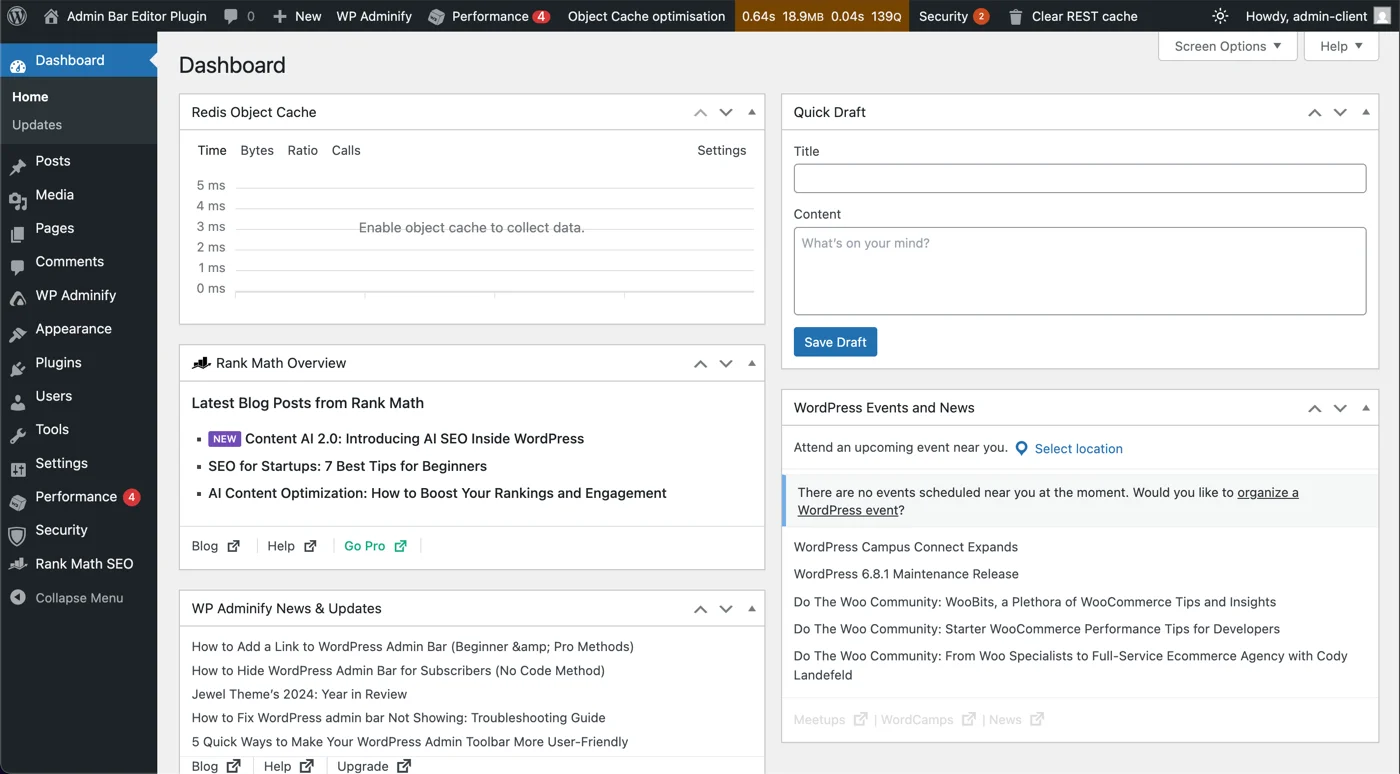Switch Redis chart to Bytes tab
Viewport: 1400px width, 774px height.
[x=257, y=150]
